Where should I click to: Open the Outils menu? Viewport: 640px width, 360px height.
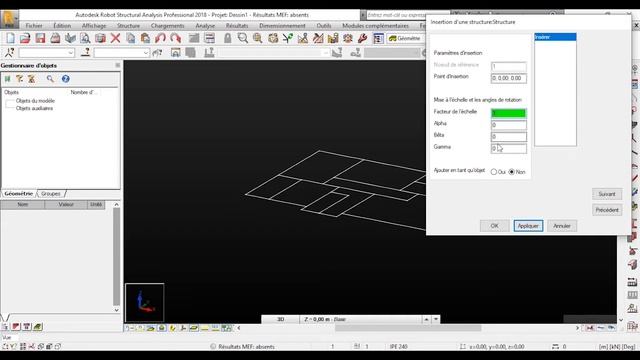point(324,25)
